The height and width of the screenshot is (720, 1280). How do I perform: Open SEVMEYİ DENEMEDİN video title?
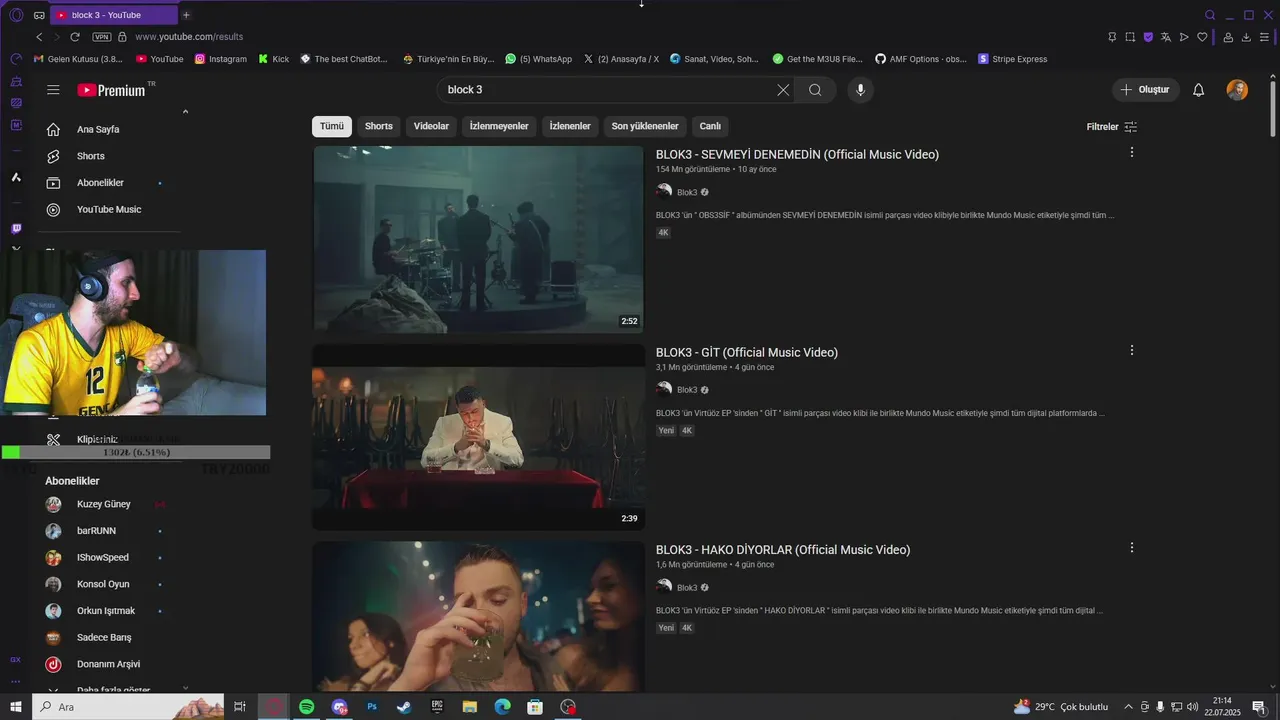[797, 155]
